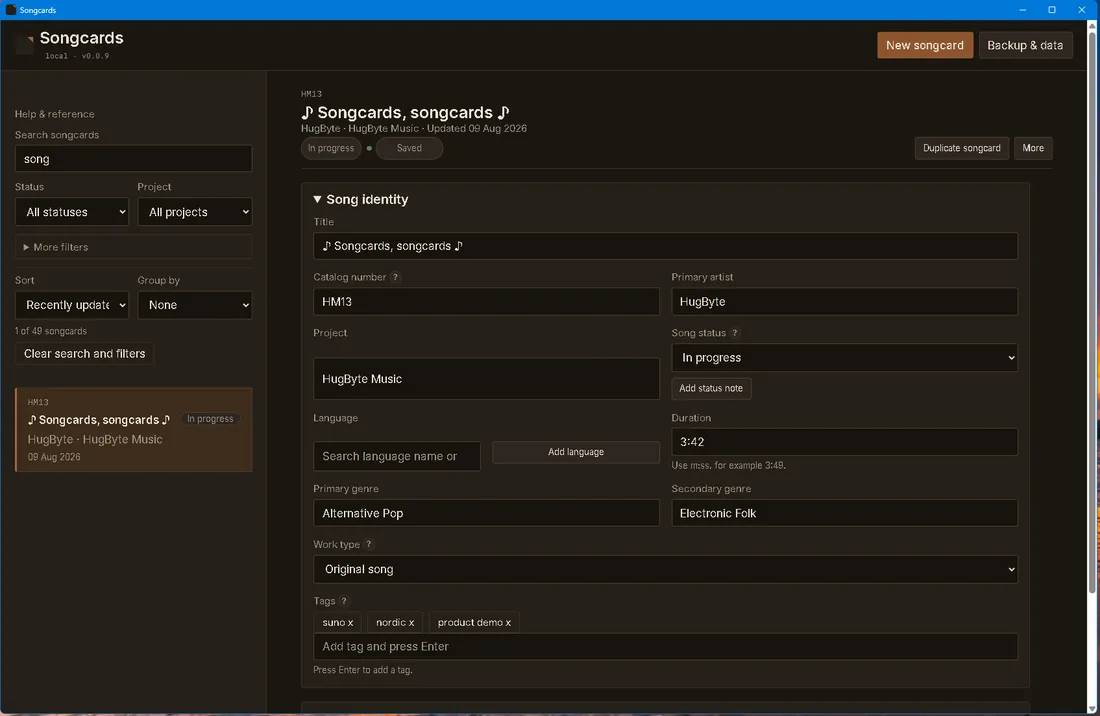Click the Search language name field

[x=397, y=457]
